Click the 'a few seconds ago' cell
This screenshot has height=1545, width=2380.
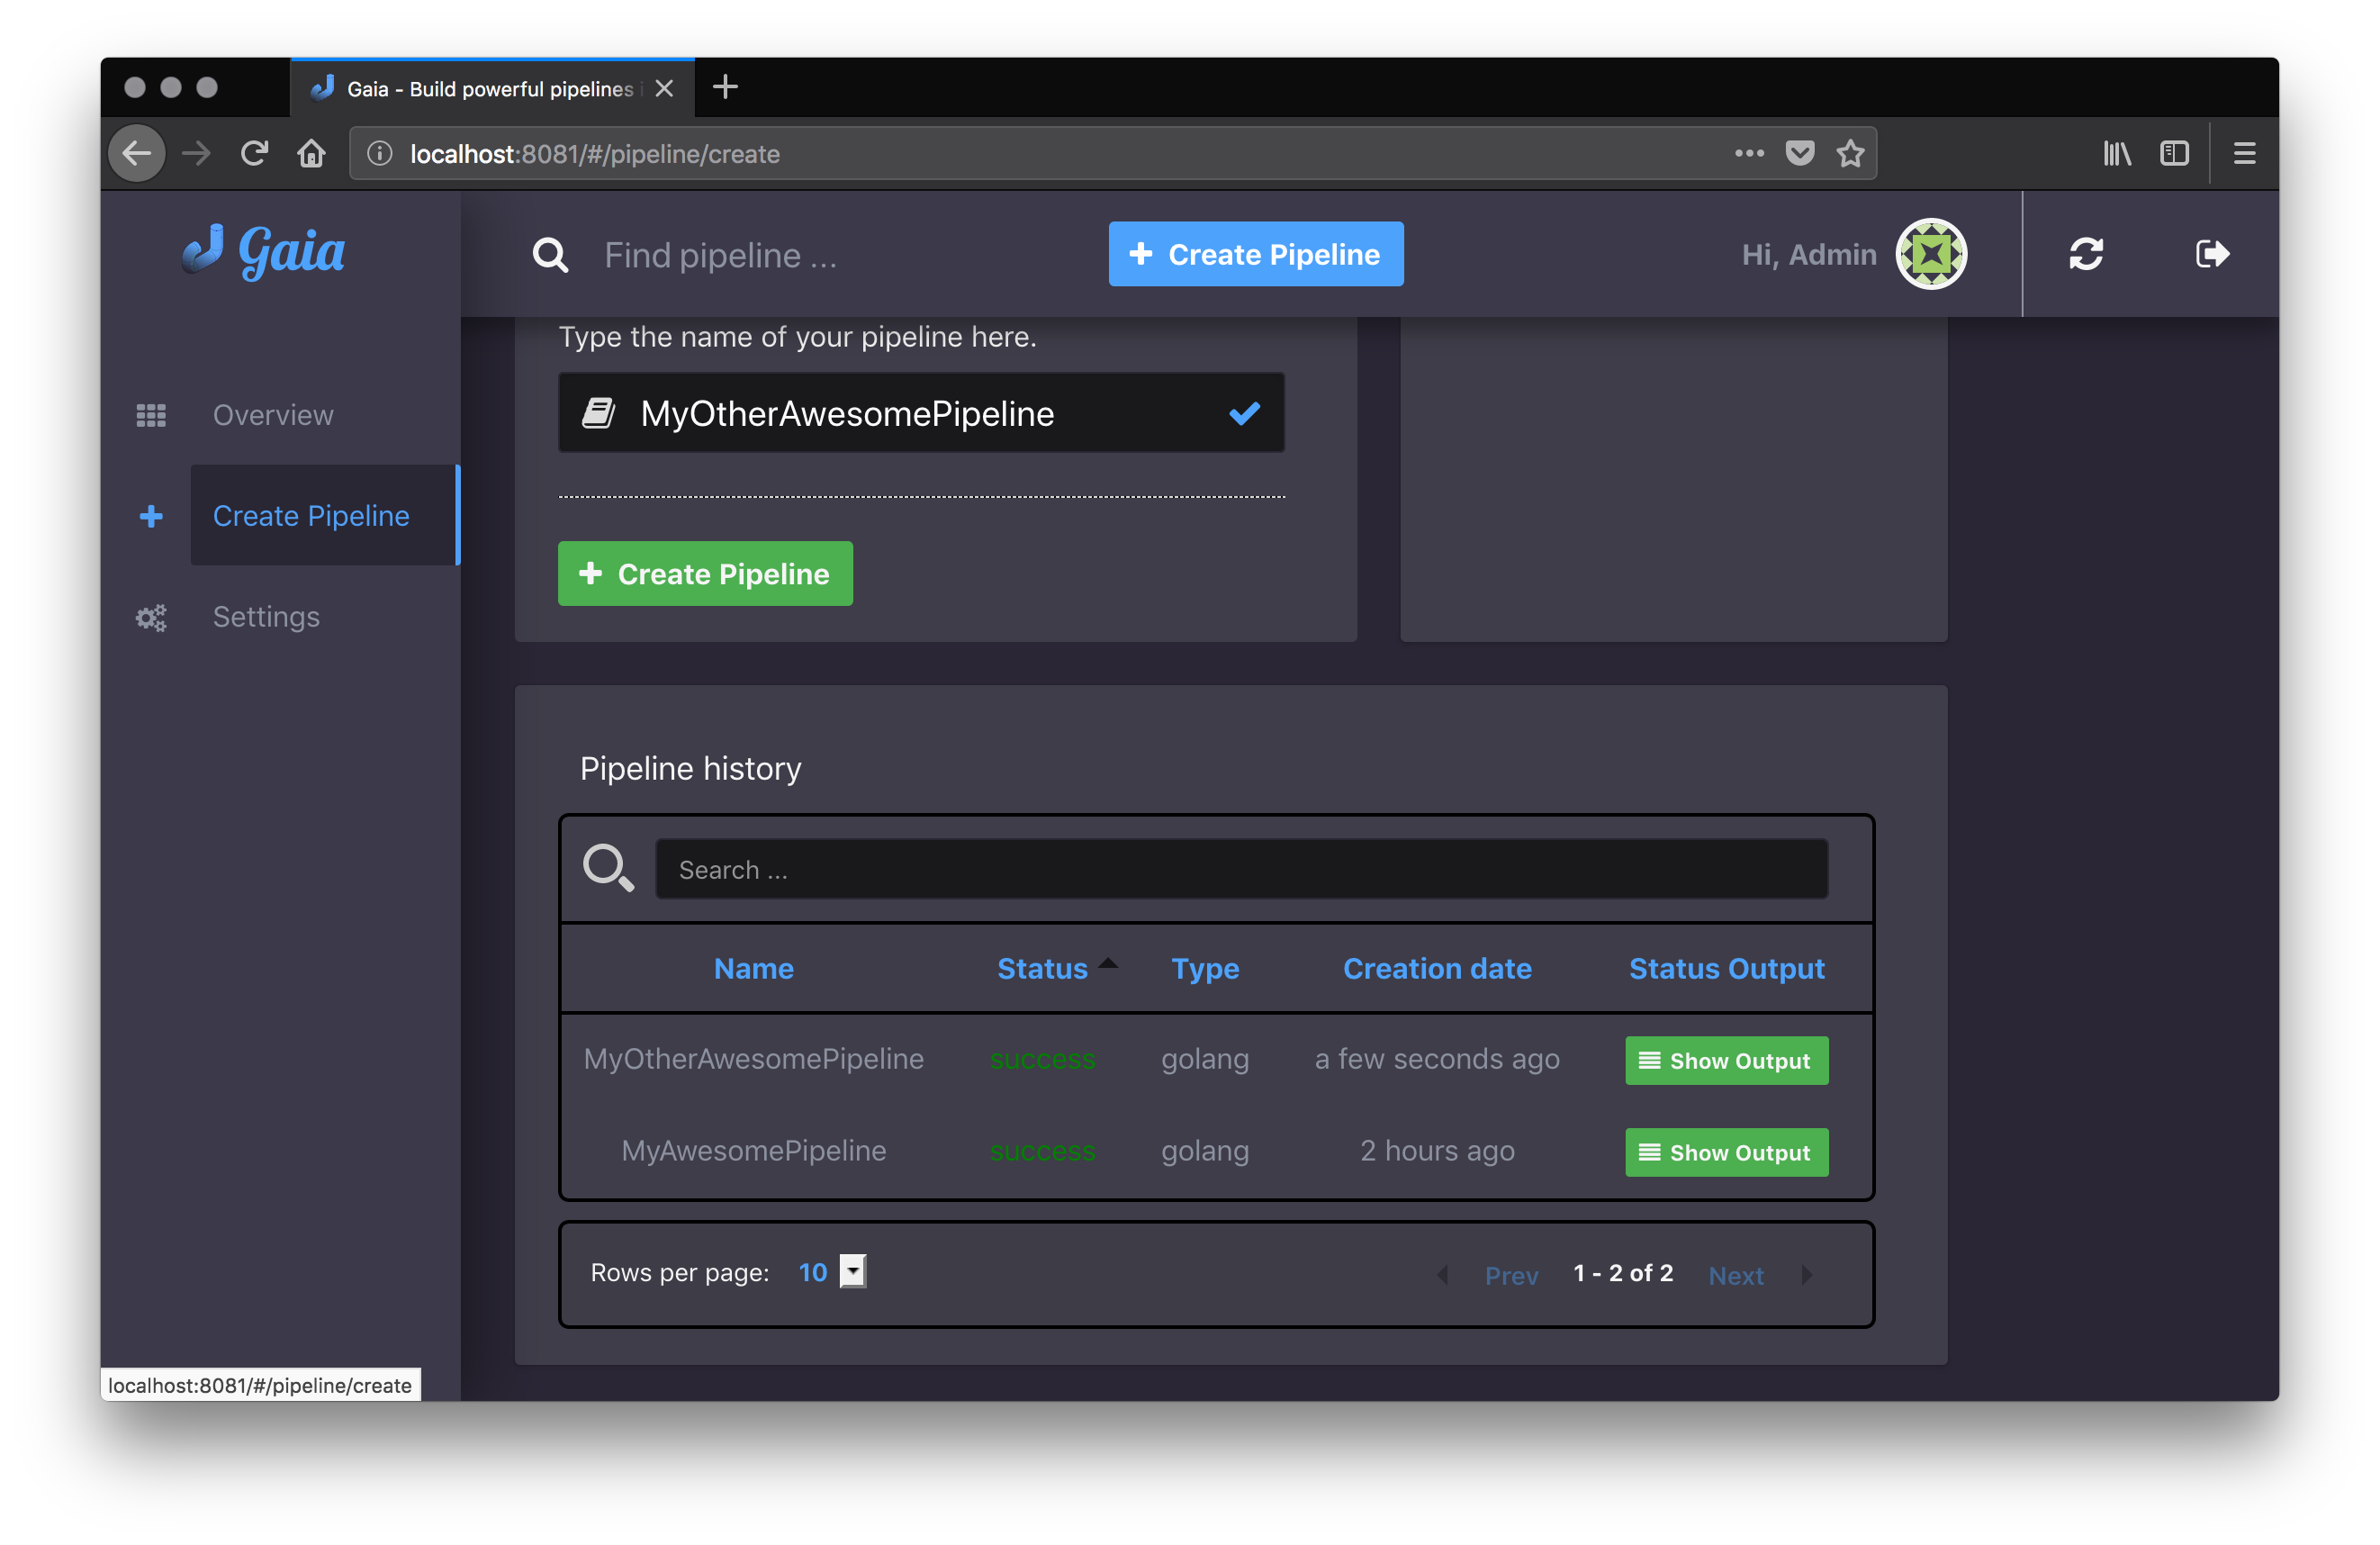tap(1436, 1059)
